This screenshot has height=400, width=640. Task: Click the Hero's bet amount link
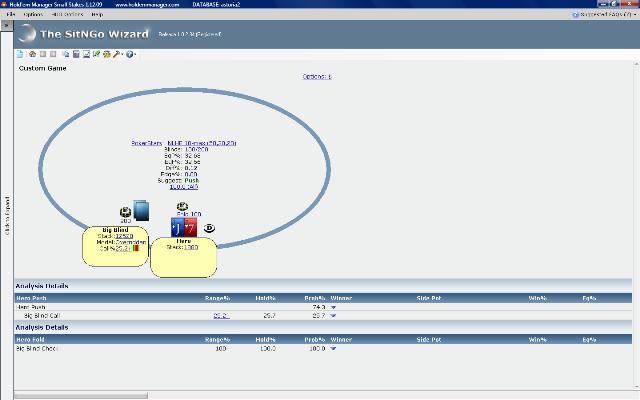pyautogui.click(x=189, y=214)
